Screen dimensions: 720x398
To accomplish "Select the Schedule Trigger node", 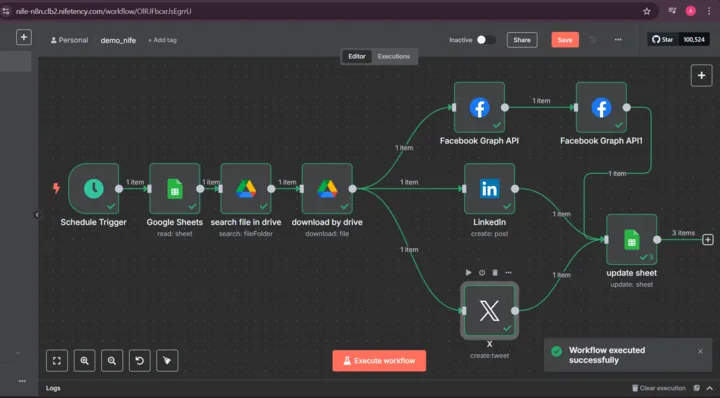I will pos(94,189).
